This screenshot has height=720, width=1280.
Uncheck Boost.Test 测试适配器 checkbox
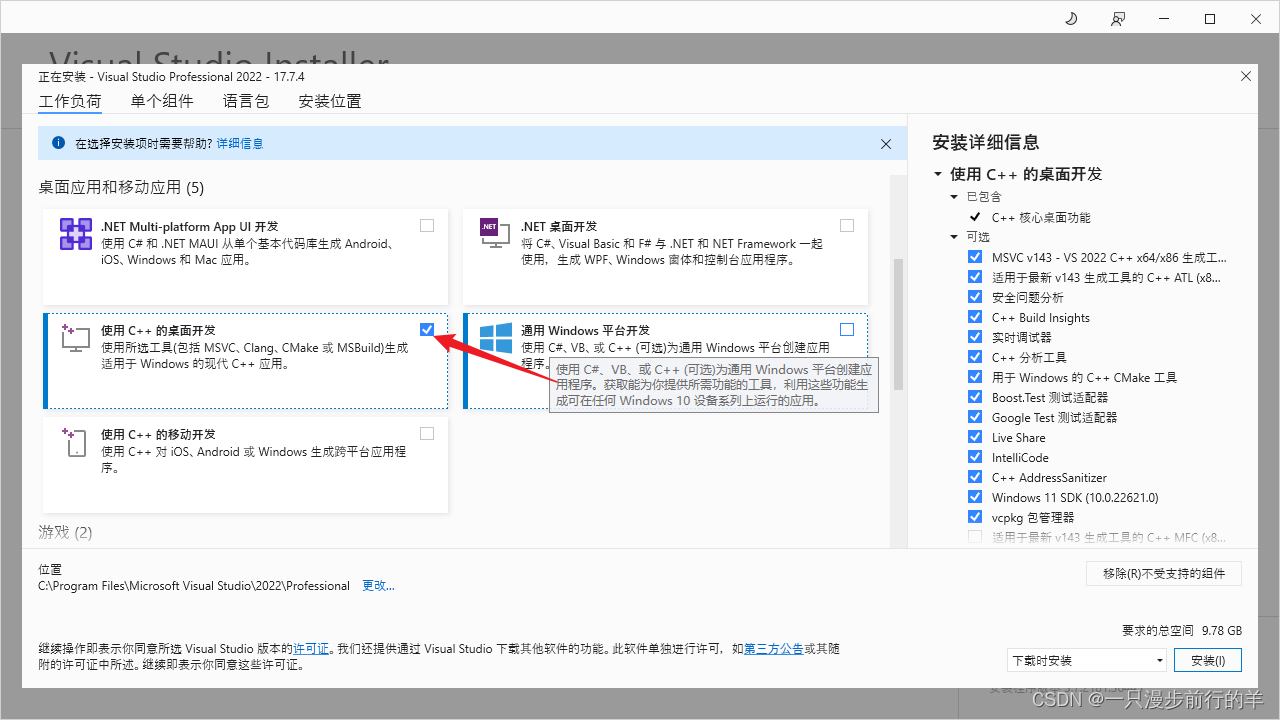point(975,397)
